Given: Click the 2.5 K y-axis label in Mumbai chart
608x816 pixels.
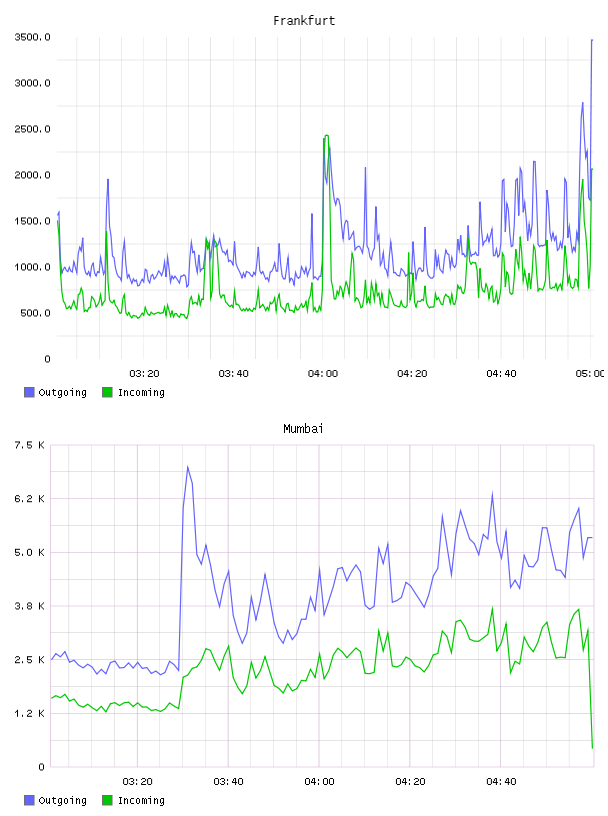Looking at the screenshot, I should [x=30, y=659].
